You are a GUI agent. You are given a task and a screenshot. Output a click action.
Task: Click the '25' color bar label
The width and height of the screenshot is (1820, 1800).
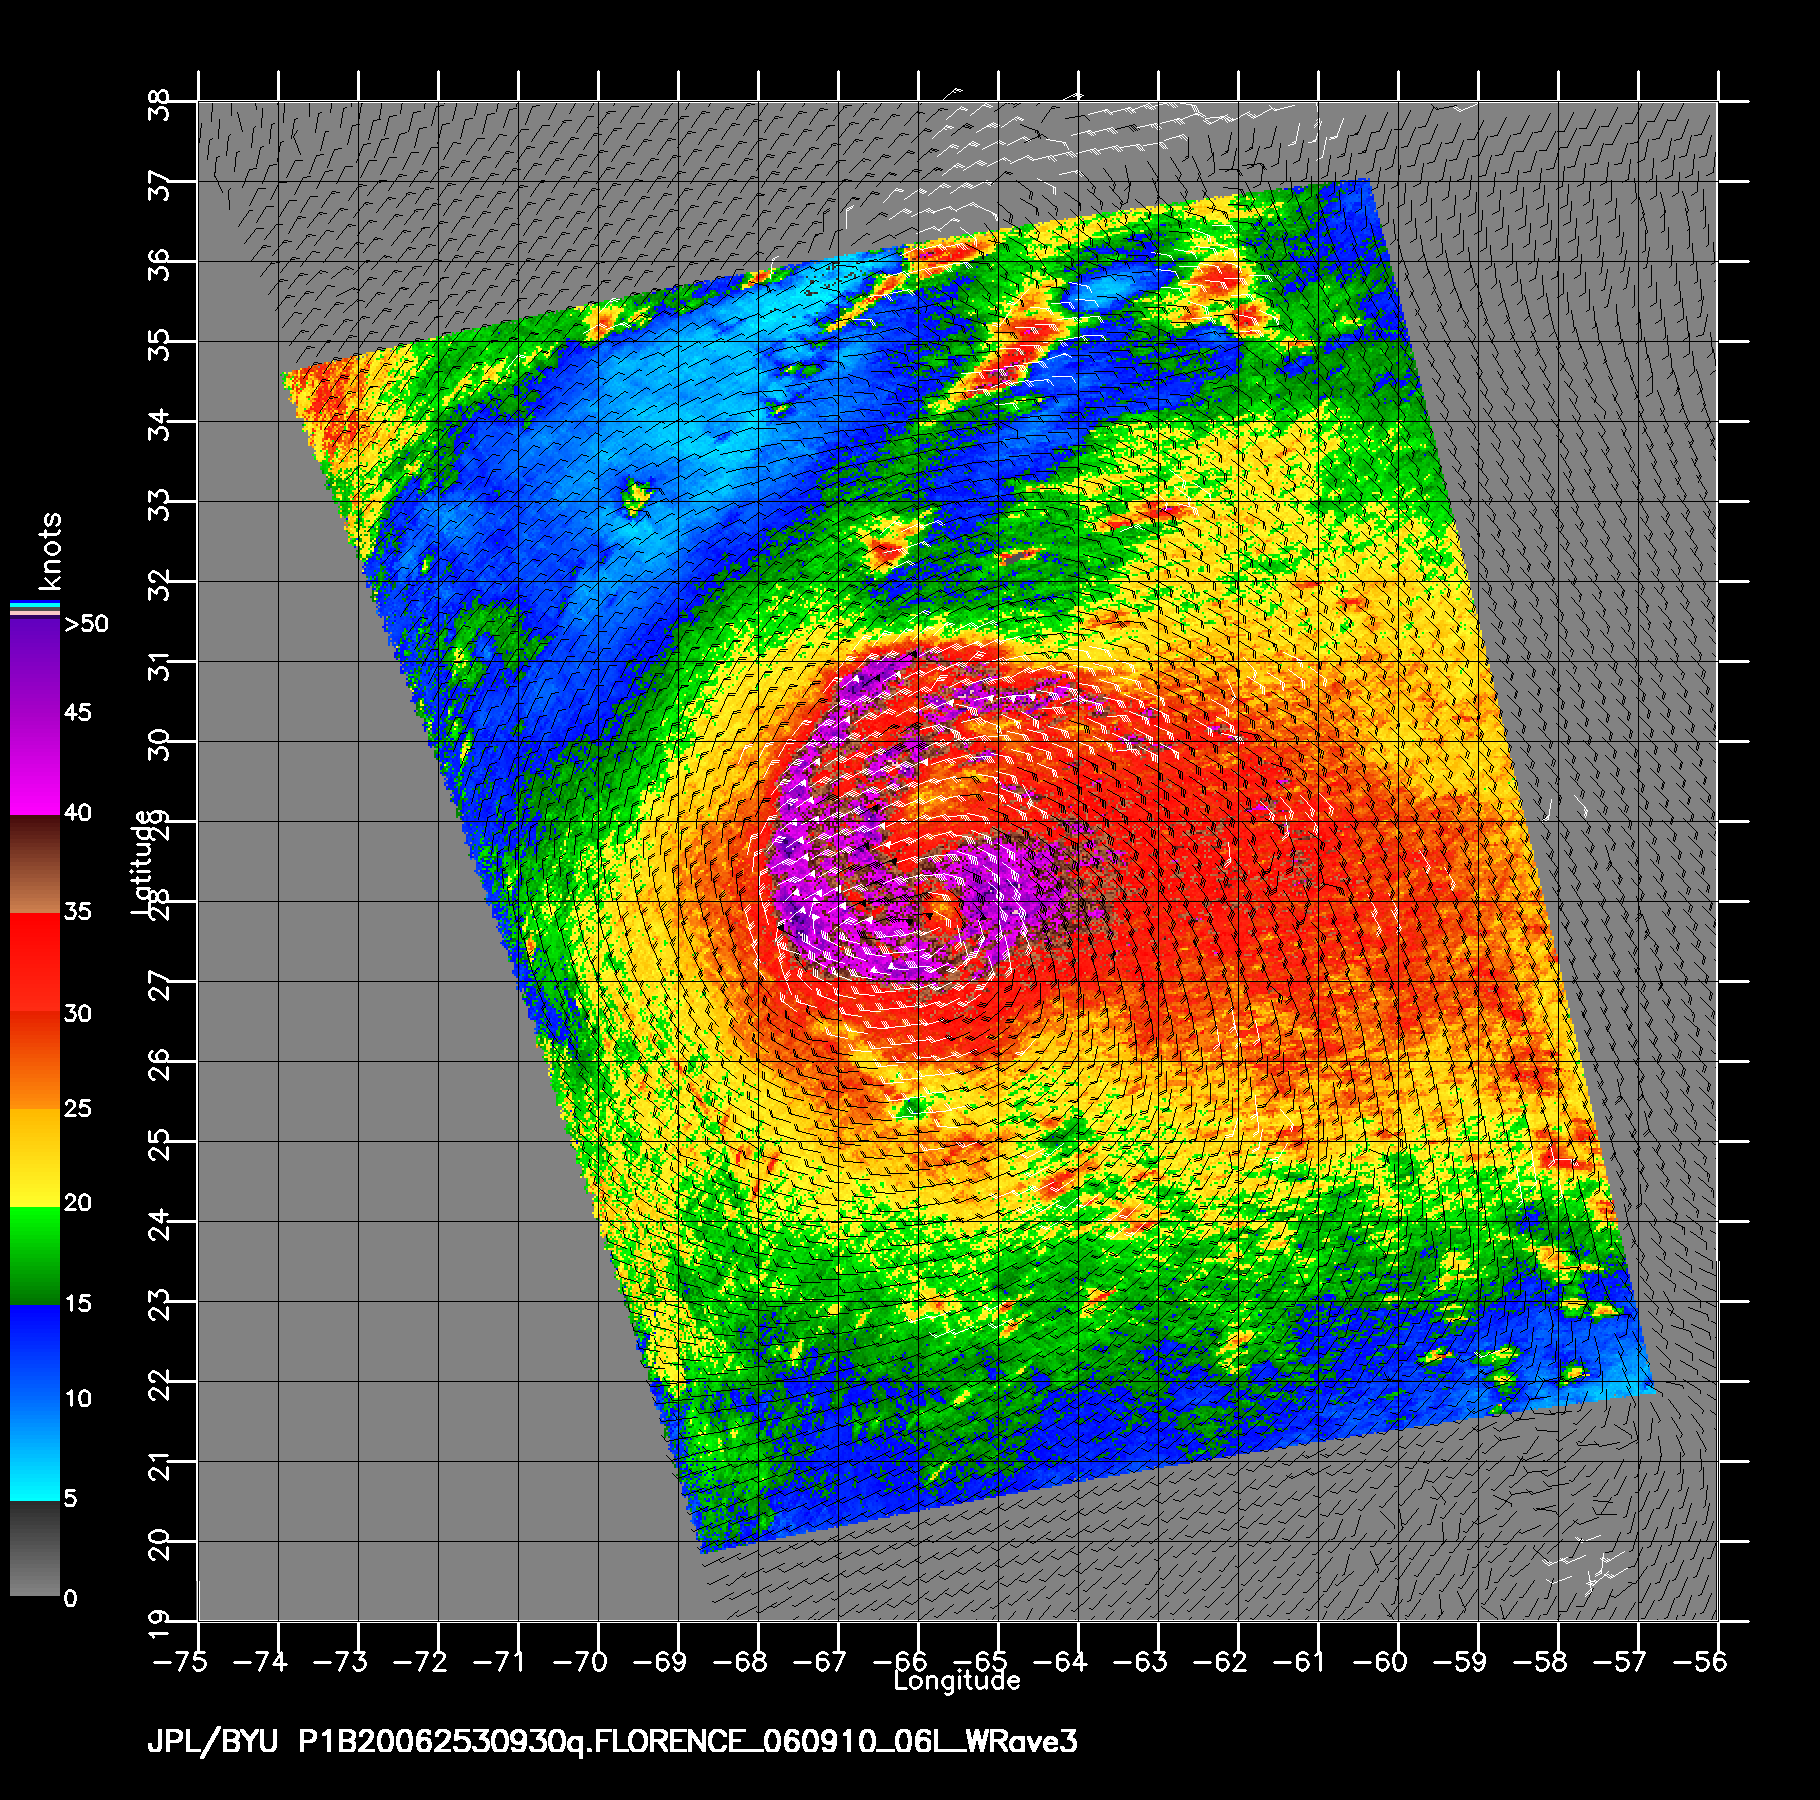(77, 1109)
